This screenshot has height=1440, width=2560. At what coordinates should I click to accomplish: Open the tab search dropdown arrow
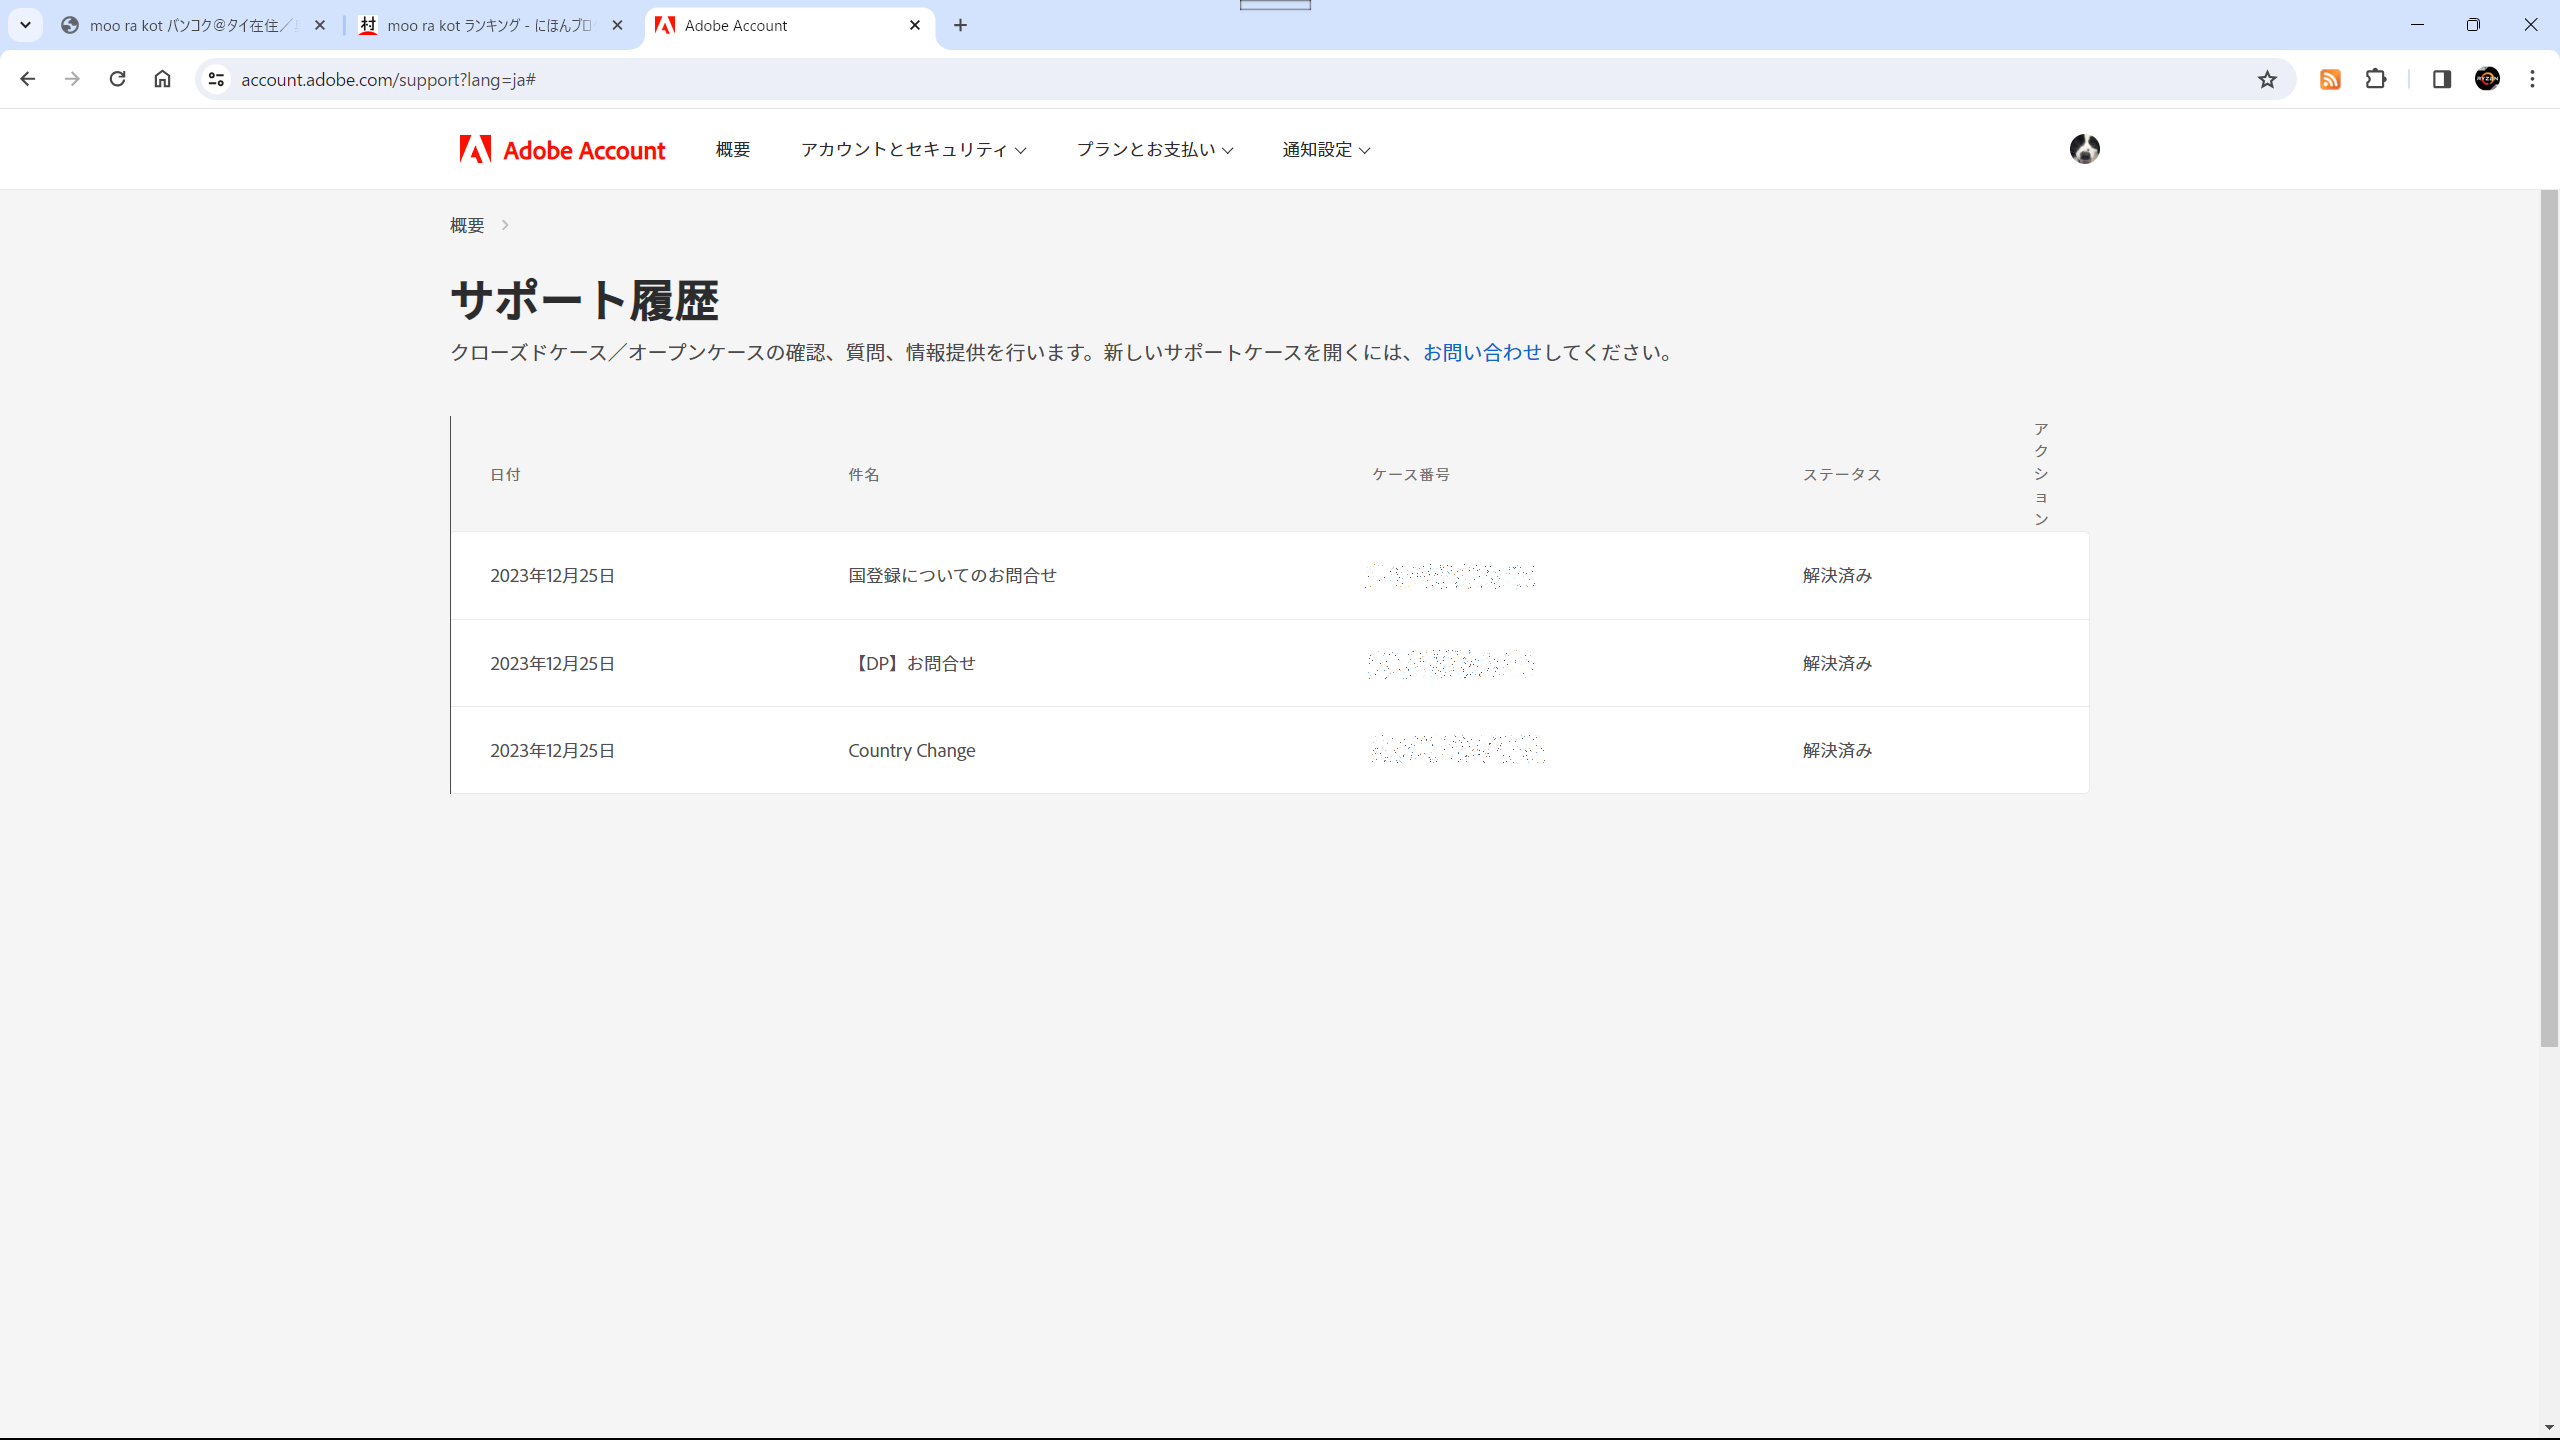click(x=26, y=25)
